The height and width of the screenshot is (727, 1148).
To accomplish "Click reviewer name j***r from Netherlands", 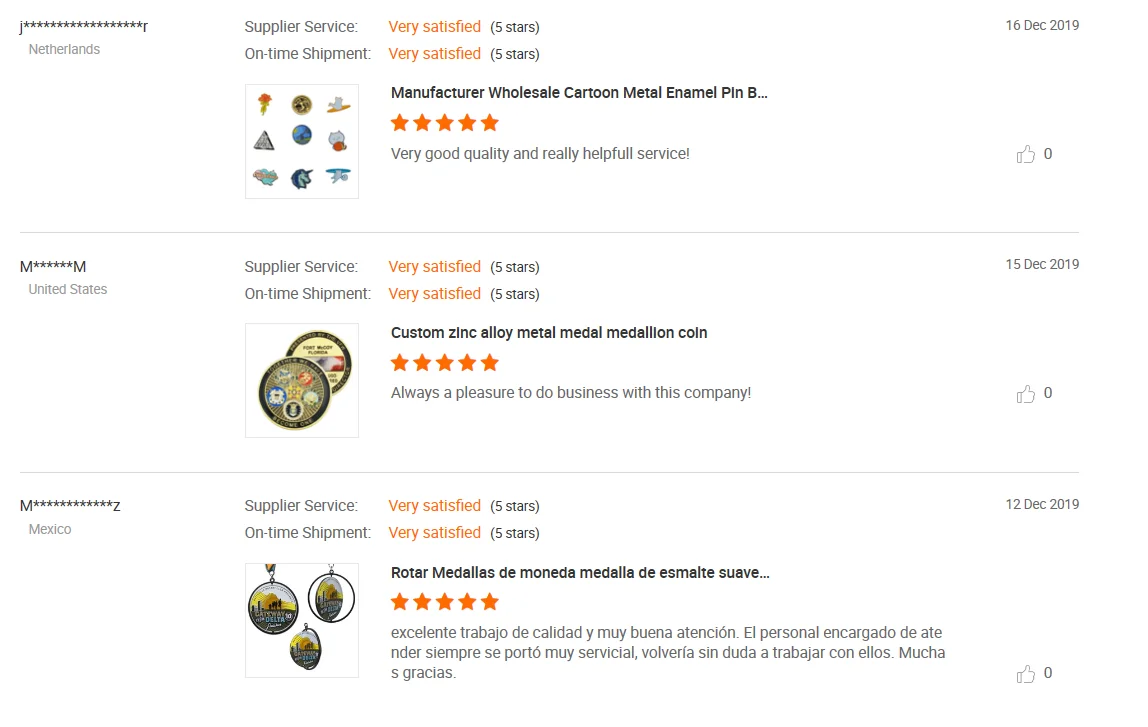I will click(x=84, y=26).
